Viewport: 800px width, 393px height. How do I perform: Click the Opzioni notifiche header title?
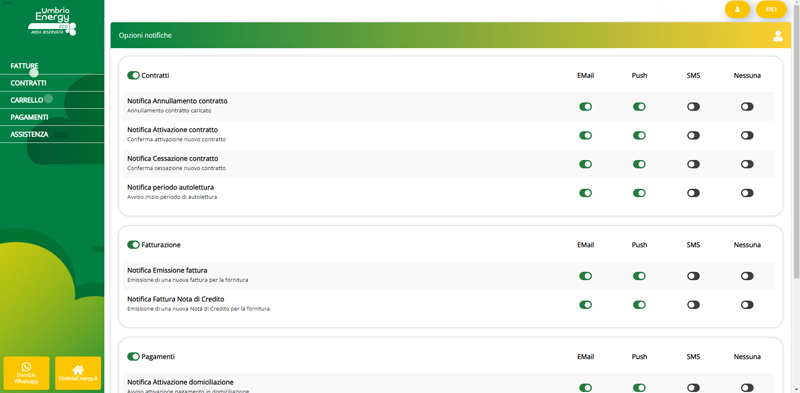click(145, 36)
